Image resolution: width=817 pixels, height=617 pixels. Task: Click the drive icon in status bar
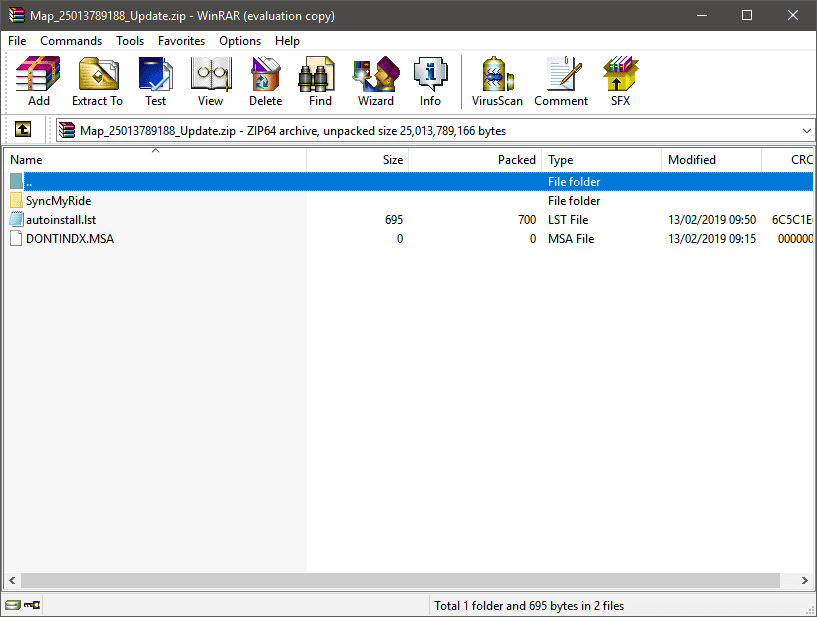click(x=13, y=605)
